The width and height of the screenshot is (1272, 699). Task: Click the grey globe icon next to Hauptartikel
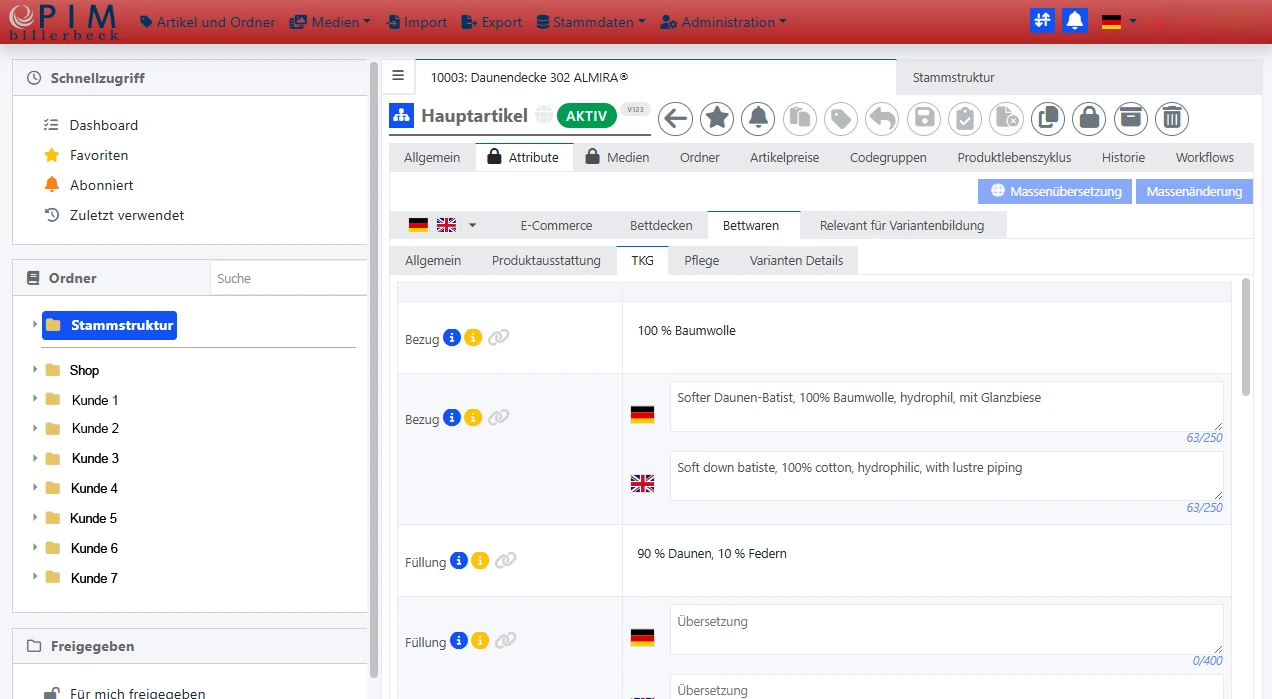click(543, 115)
